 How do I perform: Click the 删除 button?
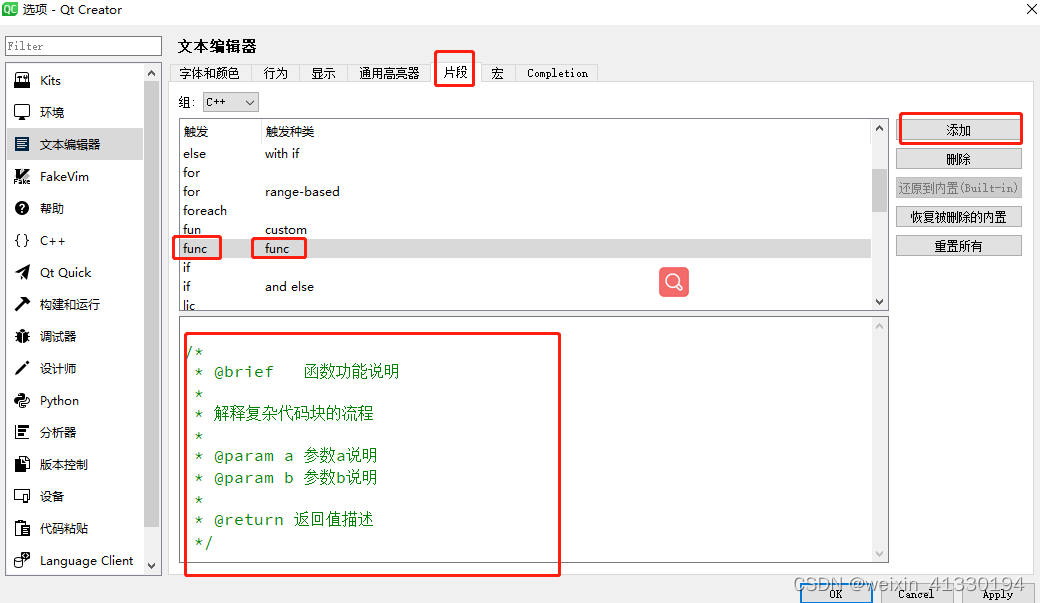(958, 159)
